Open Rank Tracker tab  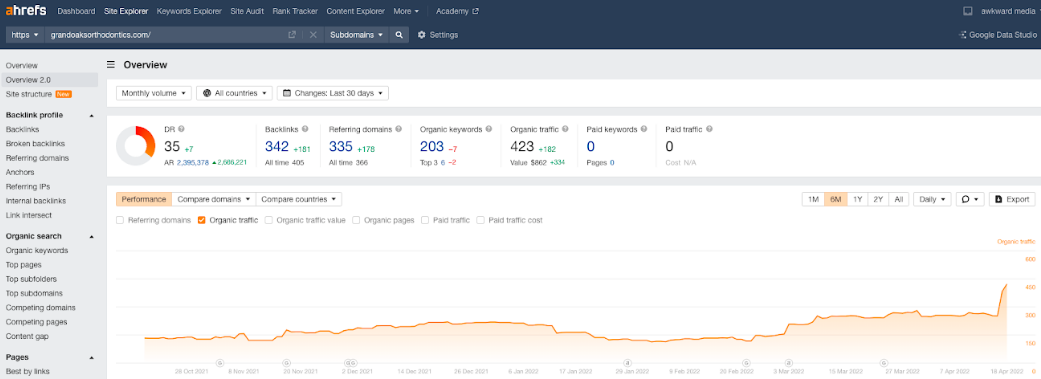295,11
